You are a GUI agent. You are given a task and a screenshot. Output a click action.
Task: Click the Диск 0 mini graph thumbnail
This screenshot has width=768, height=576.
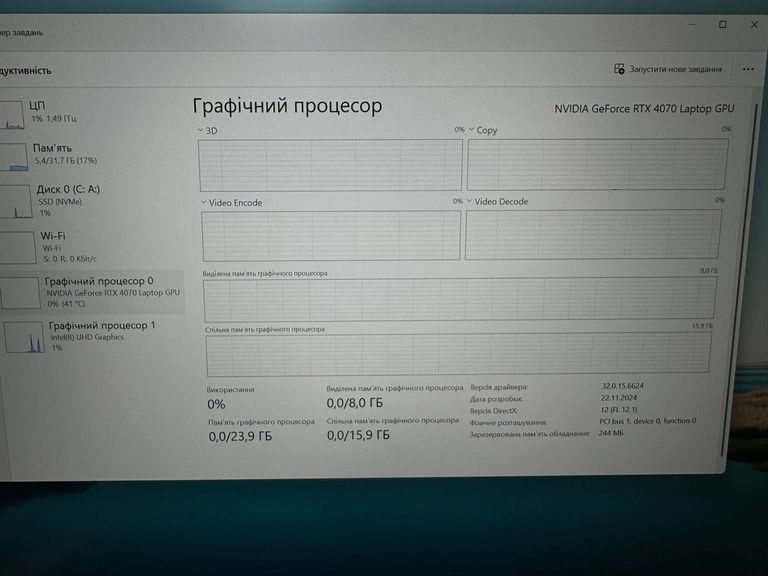click(16, 201)
